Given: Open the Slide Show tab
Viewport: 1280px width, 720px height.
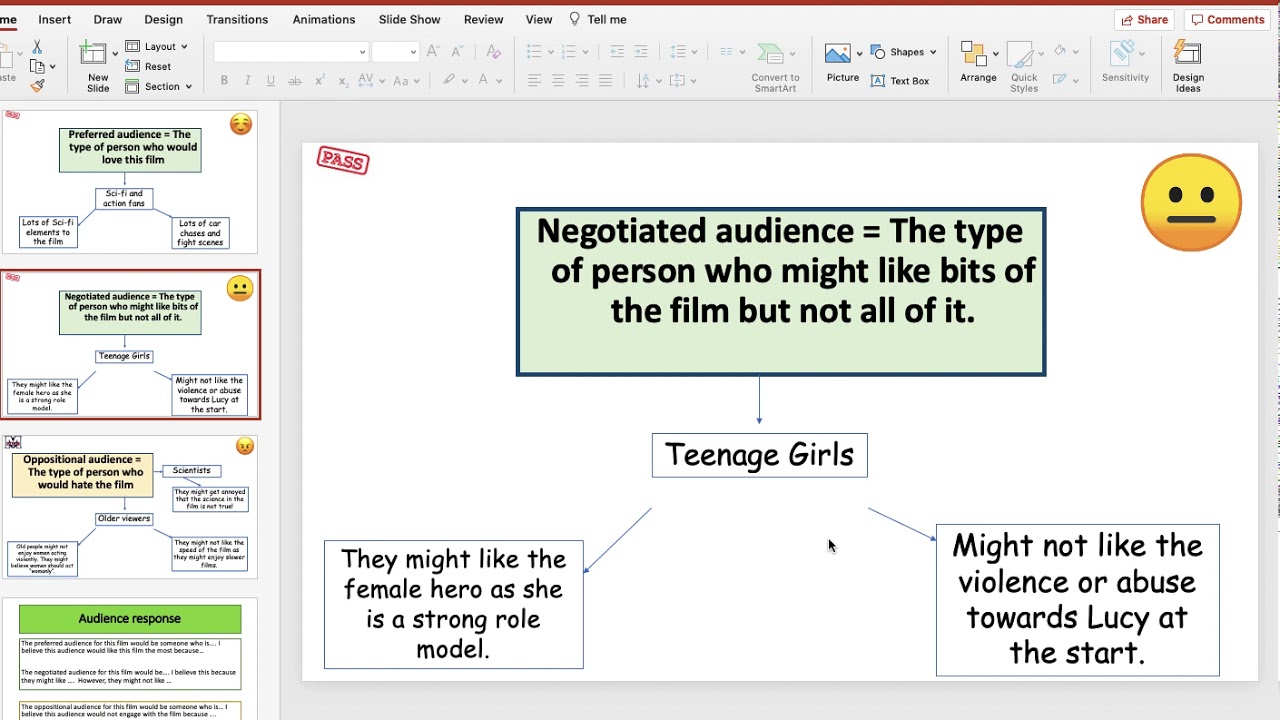Looking at the screenshot, I should 409,19.
